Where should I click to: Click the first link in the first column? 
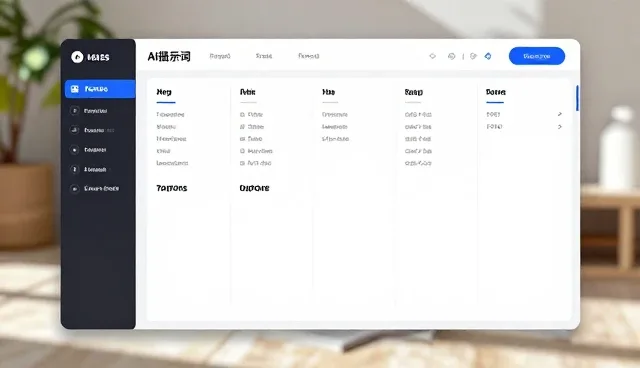[x=170, y=115]
